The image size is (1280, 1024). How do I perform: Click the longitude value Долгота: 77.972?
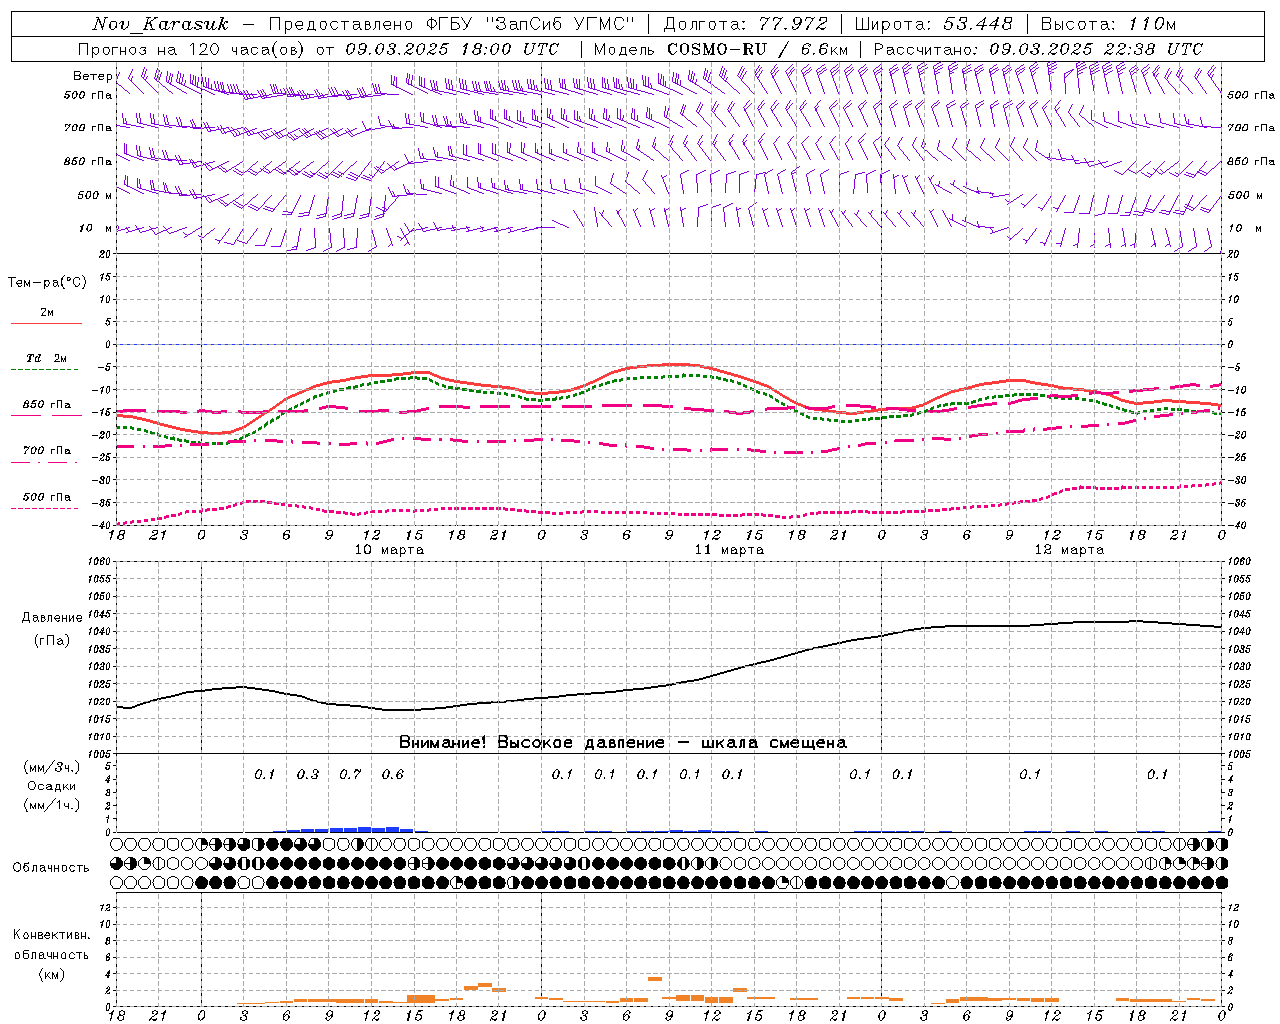click(x=746, y=24)
